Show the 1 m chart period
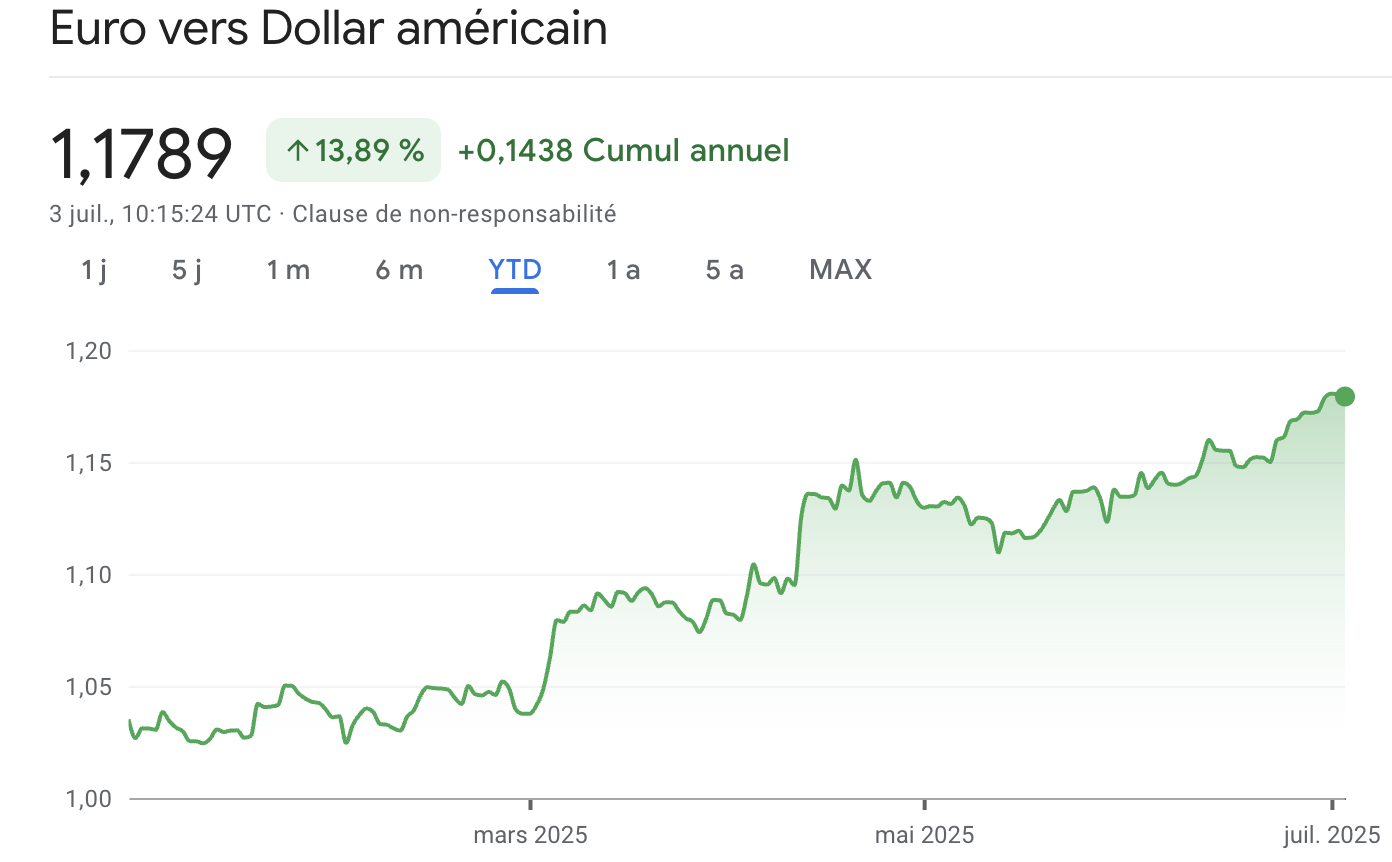Image resolution: width=1392 pixels, height=862 pixels. point(288,270)
